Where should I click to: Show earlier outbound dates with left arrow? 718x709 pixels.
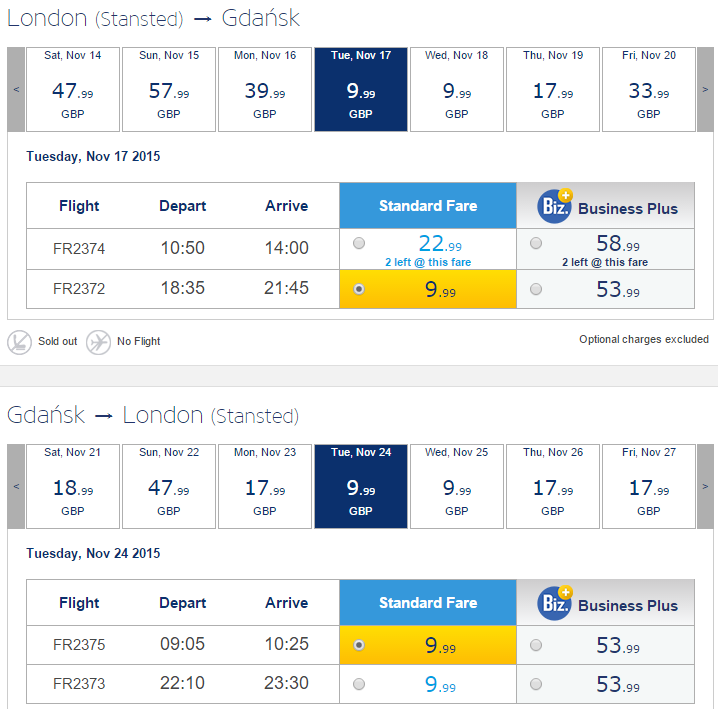(16, 89)
